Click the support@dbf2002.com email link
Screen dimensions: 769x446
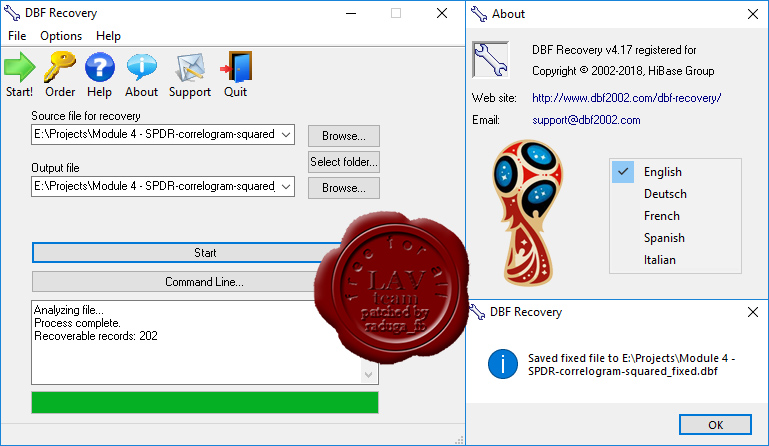click(x=586, y=120)
